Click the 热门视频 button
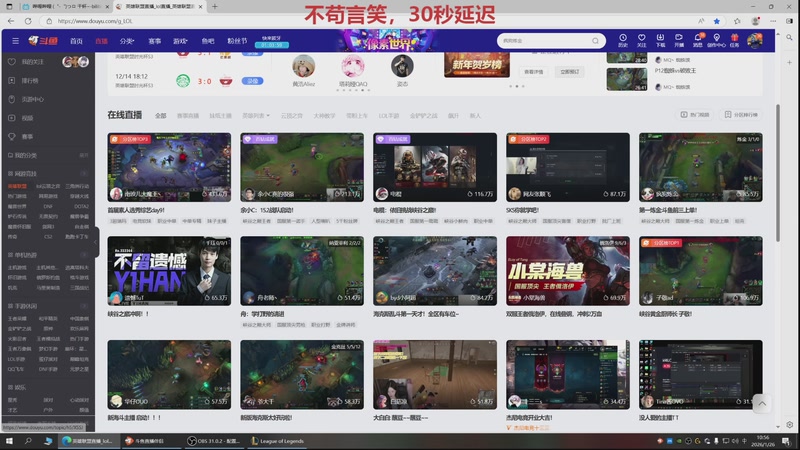The width and height of the screenshot is (800, 450). 695,115
